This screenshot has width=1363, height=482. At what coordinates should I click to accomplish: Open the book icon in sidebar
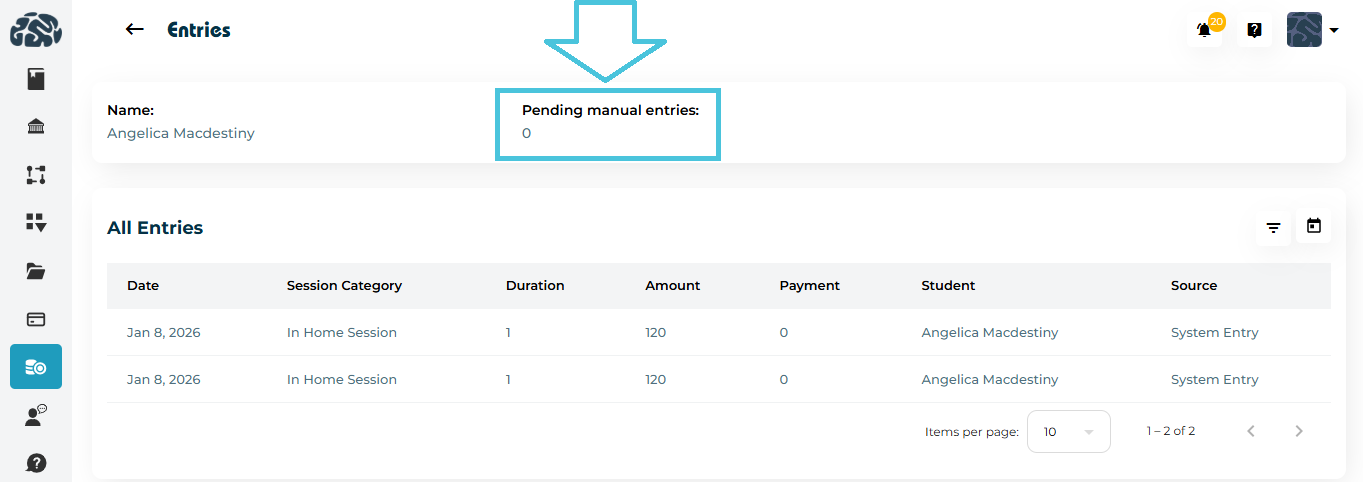click(36, 79)
